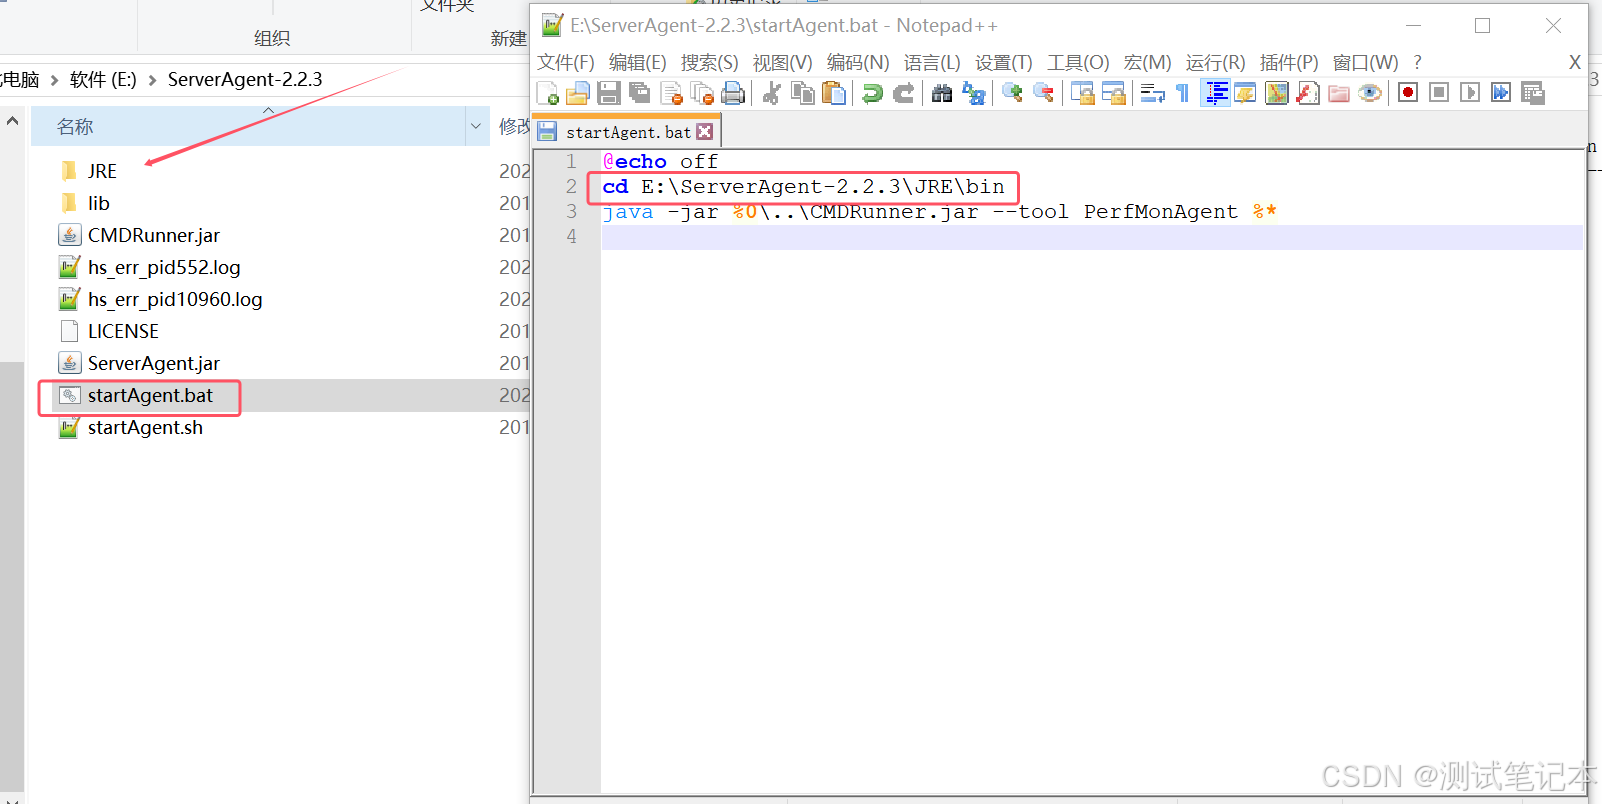Undo the last edit via green arrow

point(872,93)
